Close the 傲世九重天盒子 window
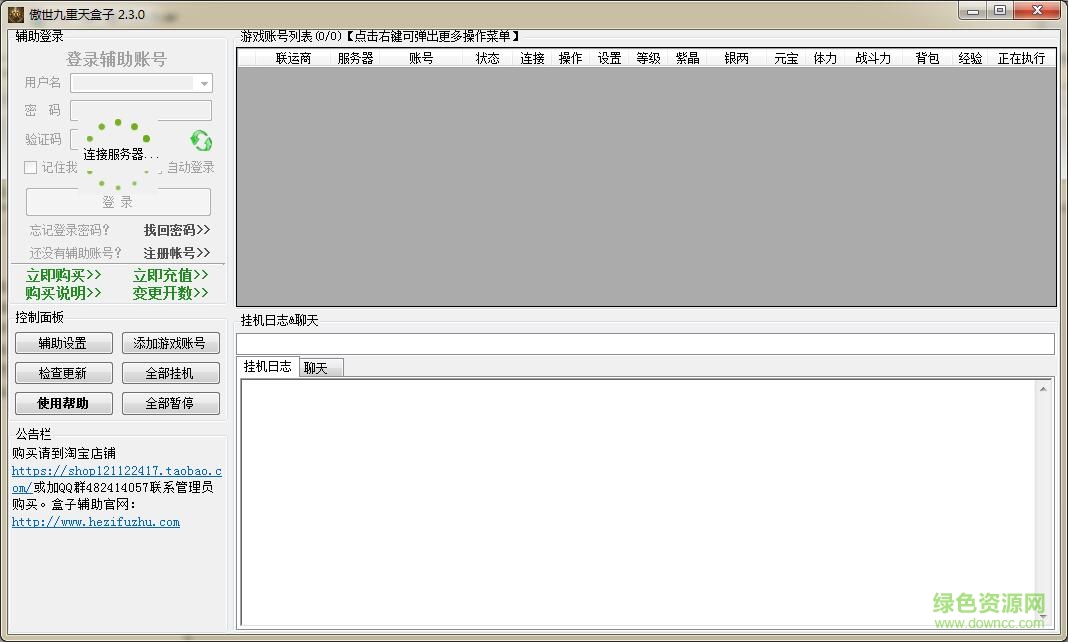This screenshot has height=642, width=1068. [1037, 10]
